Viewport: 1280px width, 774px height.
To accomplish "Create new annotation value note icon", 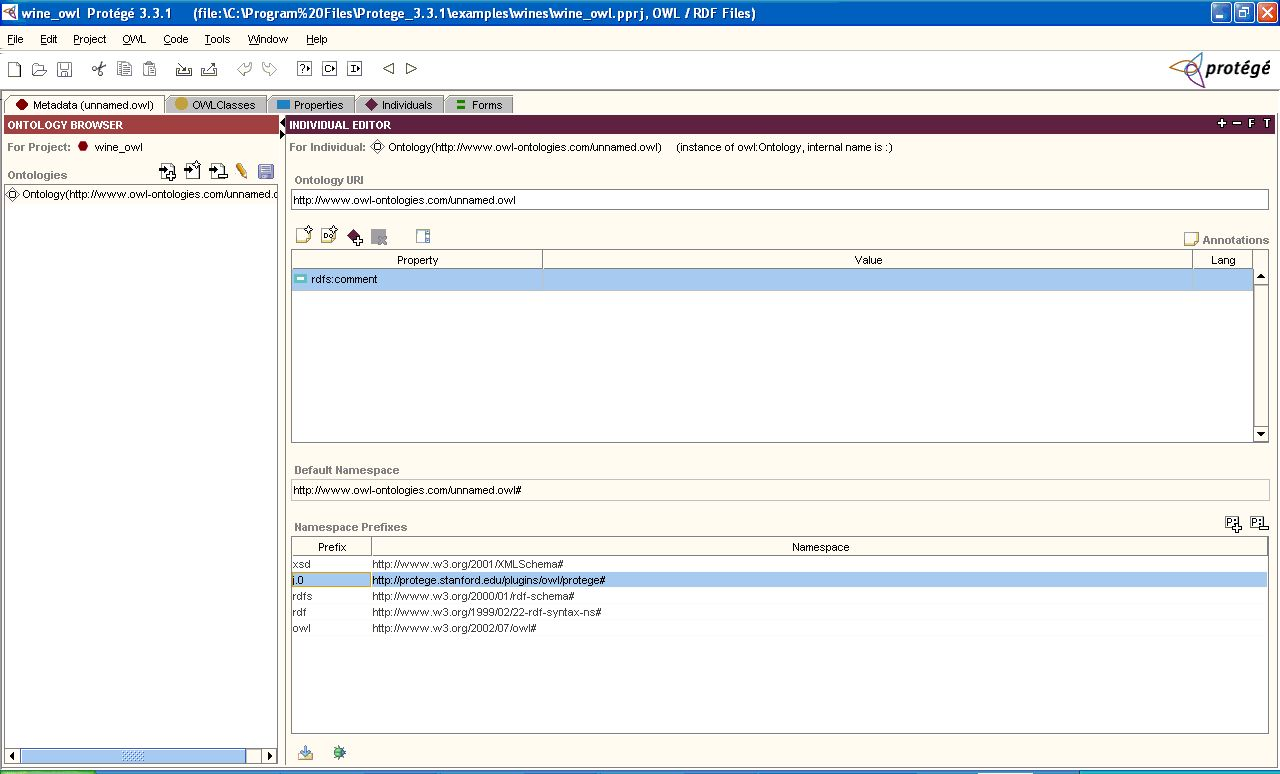I will [305, 236].
